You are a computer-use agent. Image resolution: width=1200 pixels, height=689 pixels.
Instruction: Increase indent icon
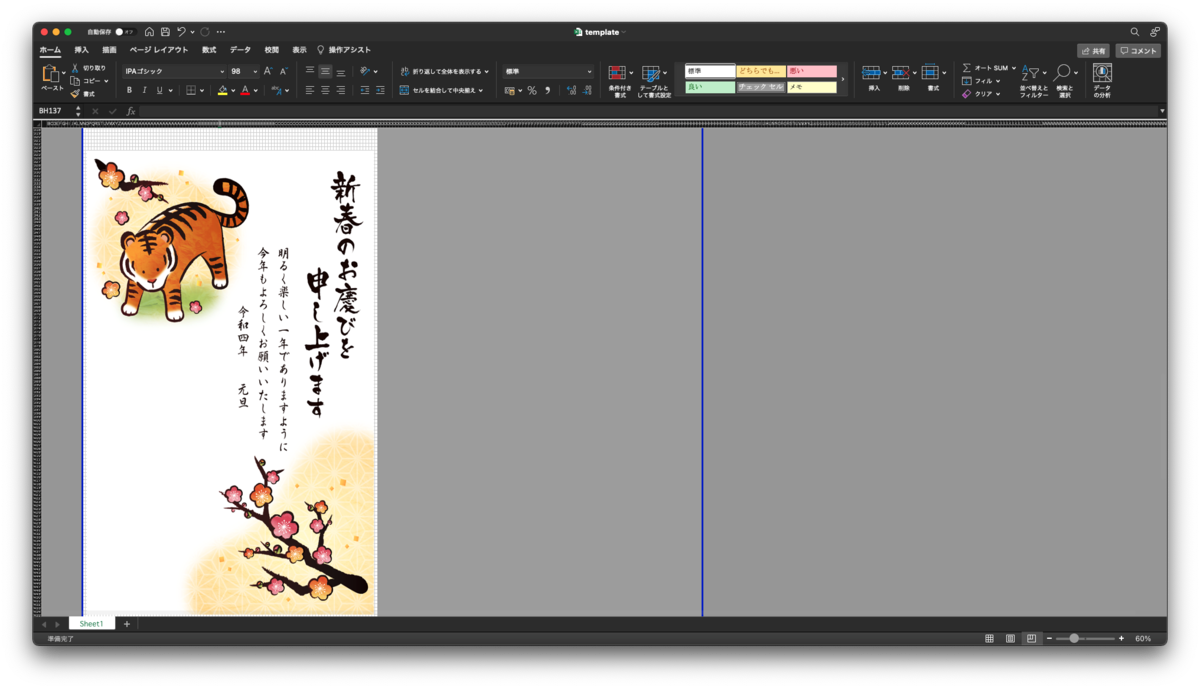[380, 90]
